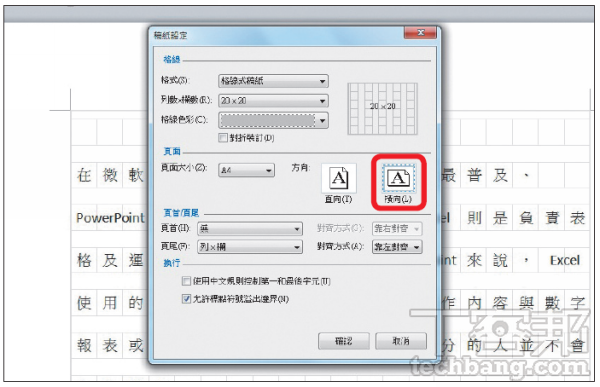The width and height of the screenshot is (600, 387).
Task: Click the 取消 cancel button
Action: pos(401,341)
